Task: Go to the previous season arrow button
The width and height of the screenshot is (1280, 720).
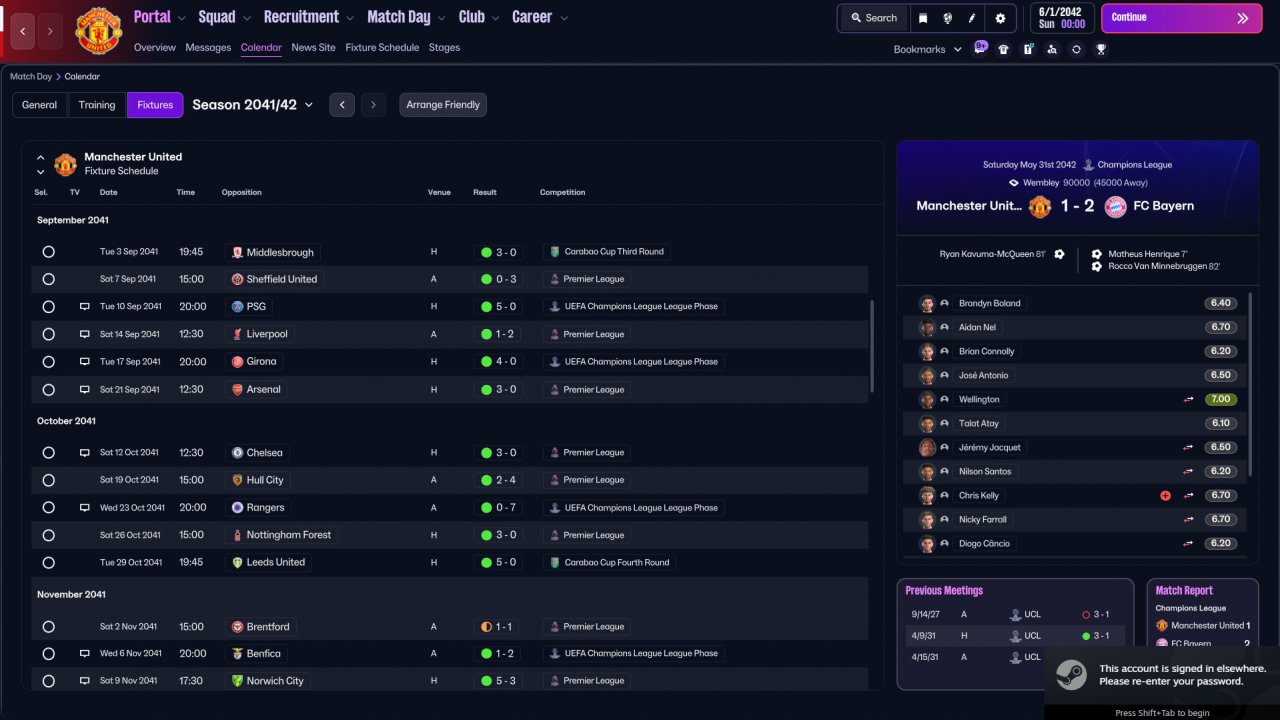Action: click(x=342, y=105)
